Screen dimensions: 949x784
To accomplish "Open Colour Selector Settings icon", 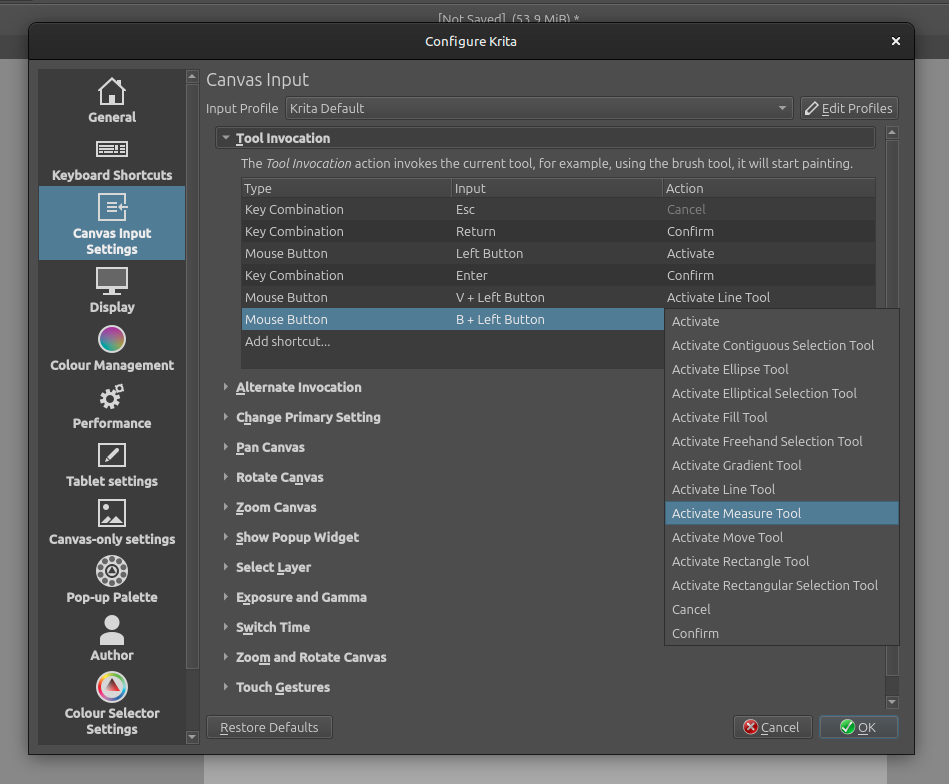I will point(111,688).
